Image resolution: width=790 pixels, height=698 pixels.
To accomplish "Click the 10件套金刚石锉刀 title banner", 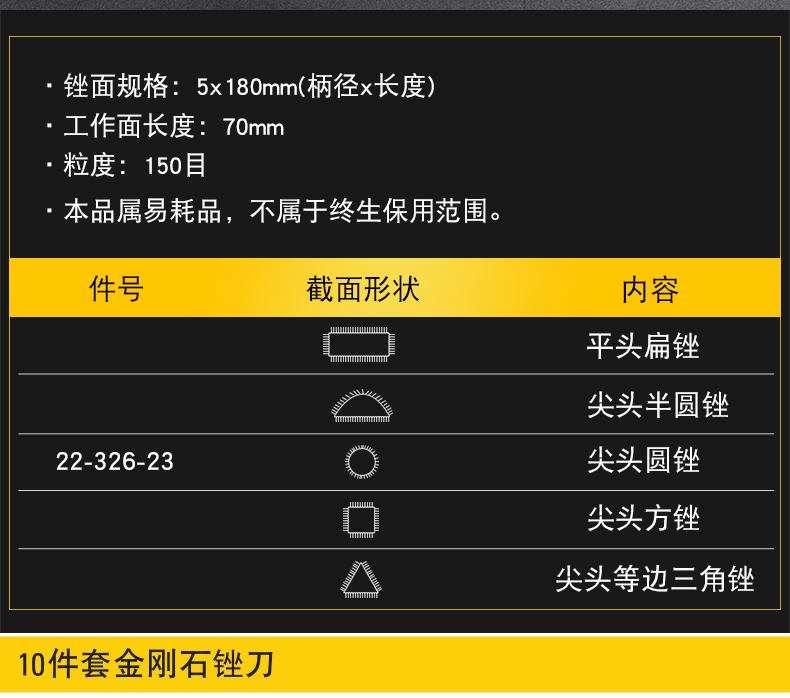I will pyautogui.click(x=395, y=664).
